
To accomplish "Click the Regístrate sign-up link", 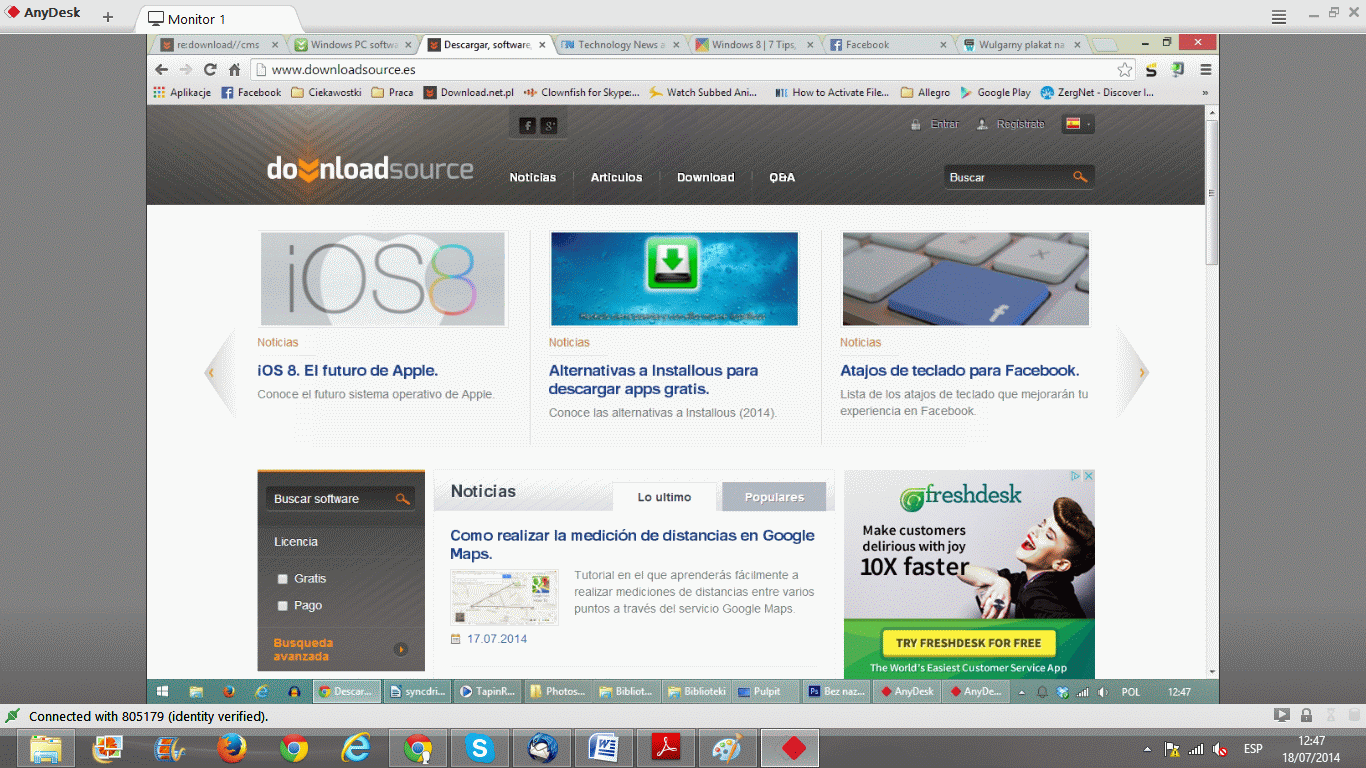I will pos(1020,124).
